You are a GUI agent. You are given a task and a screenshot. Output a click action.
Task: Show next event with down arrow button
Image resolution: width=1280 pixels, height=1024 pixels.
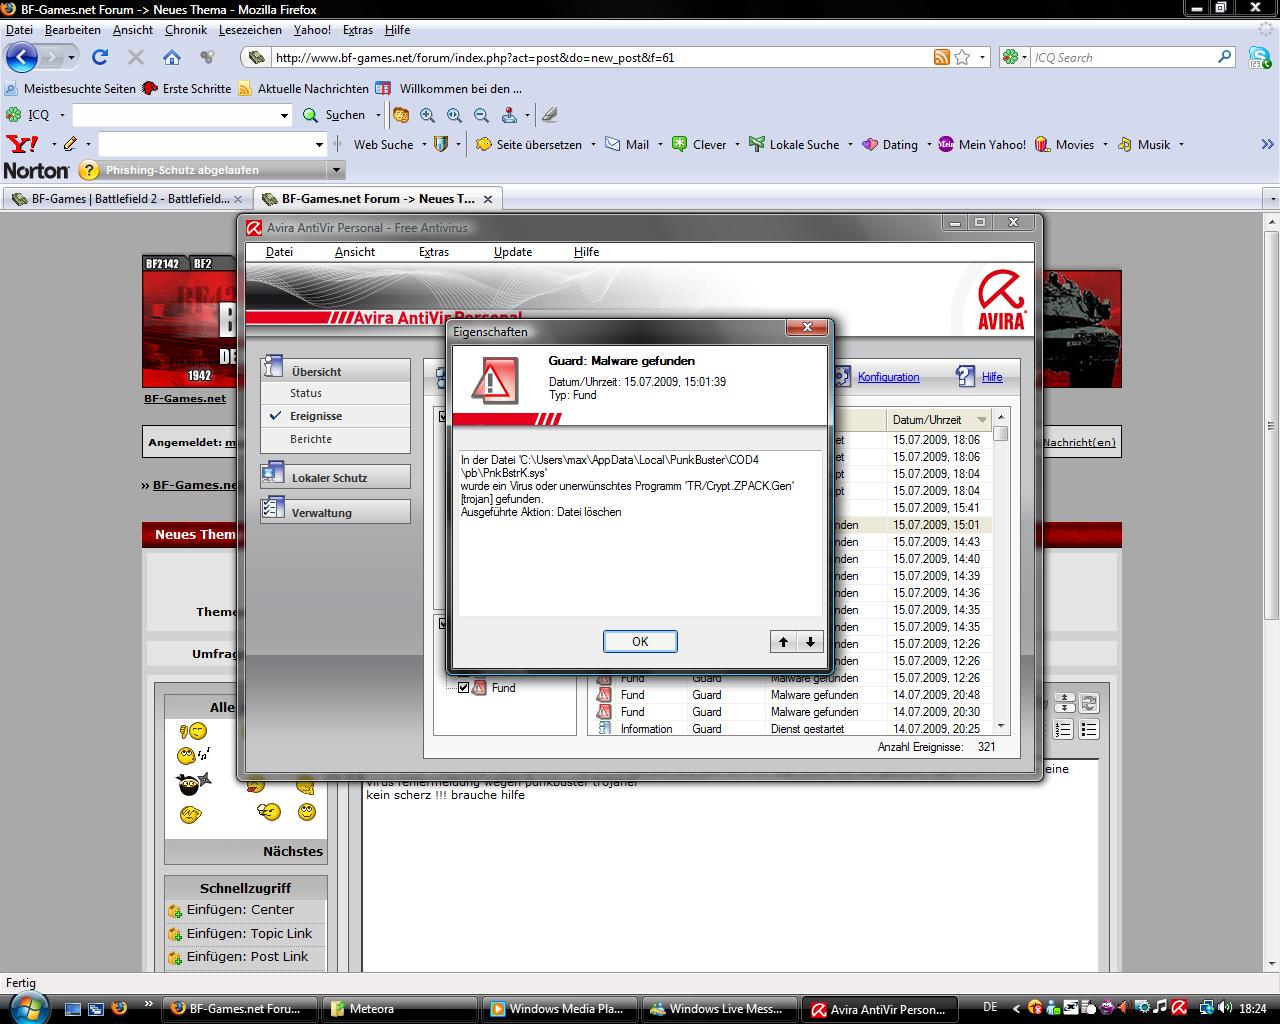coord(810,642)
